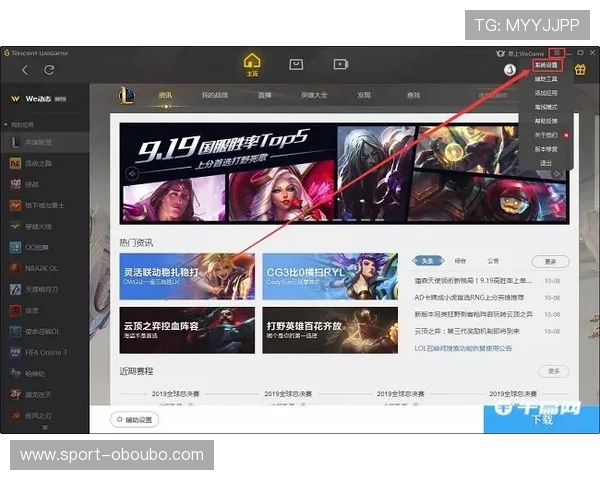600x480 pixels.
Task: Choose 辅助工具 from the dropdown menu
Action: click(x=546, y=79)
